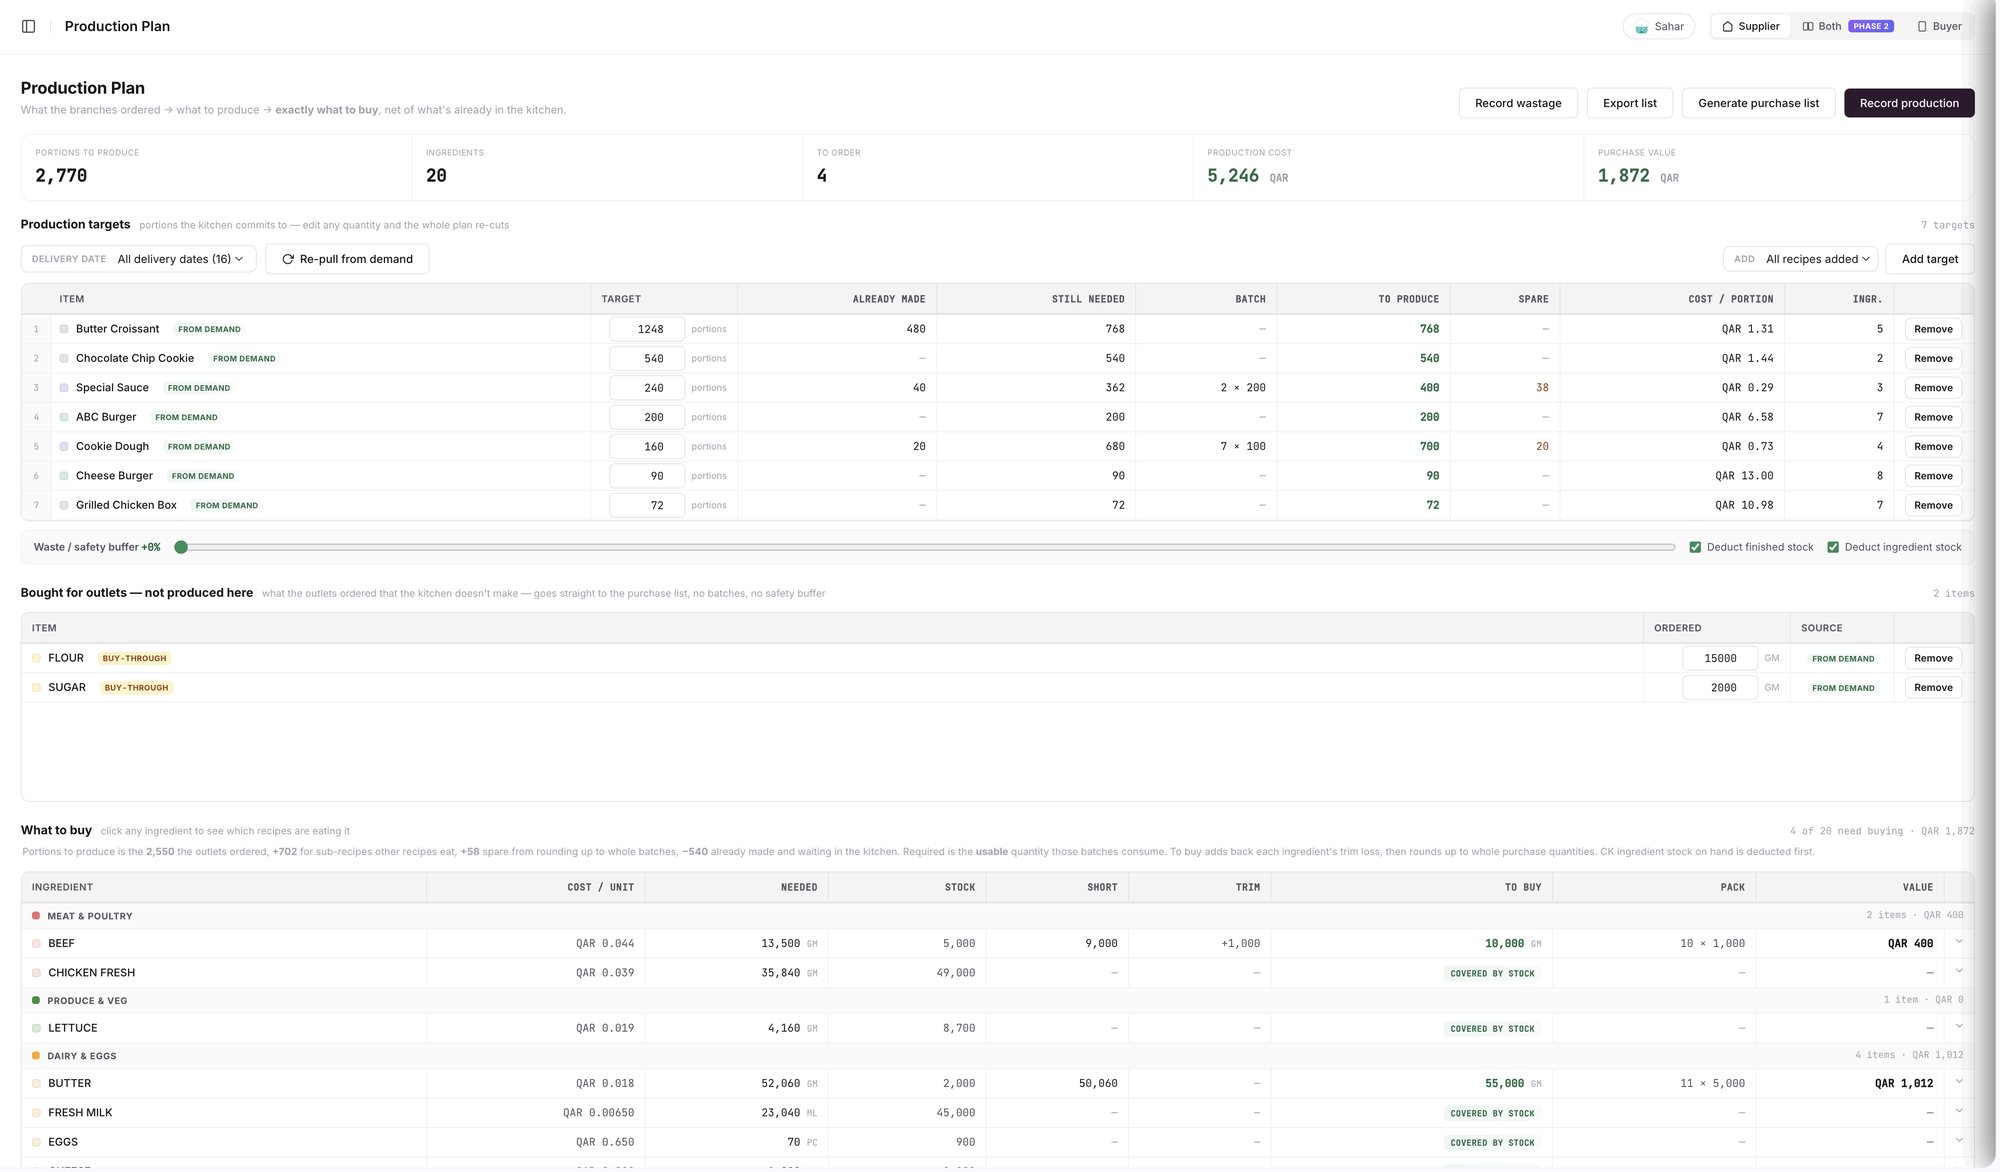Enable the Deduct finished stock checkbox

tap(1695, 547)
